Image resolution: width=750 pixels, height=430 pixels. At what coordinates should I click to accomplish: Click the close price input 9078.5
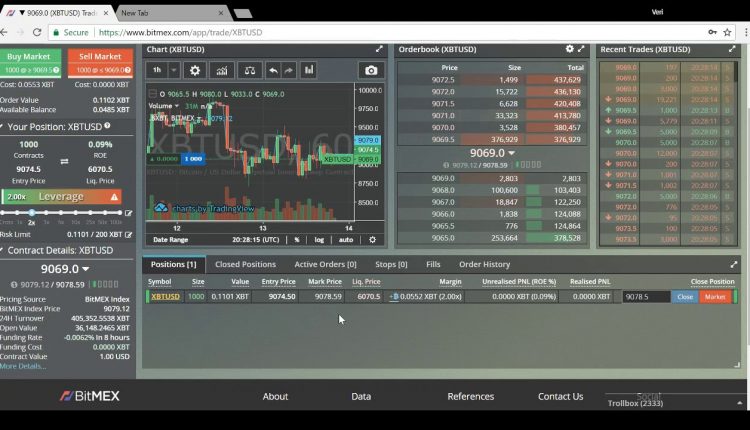click(646, 297)
